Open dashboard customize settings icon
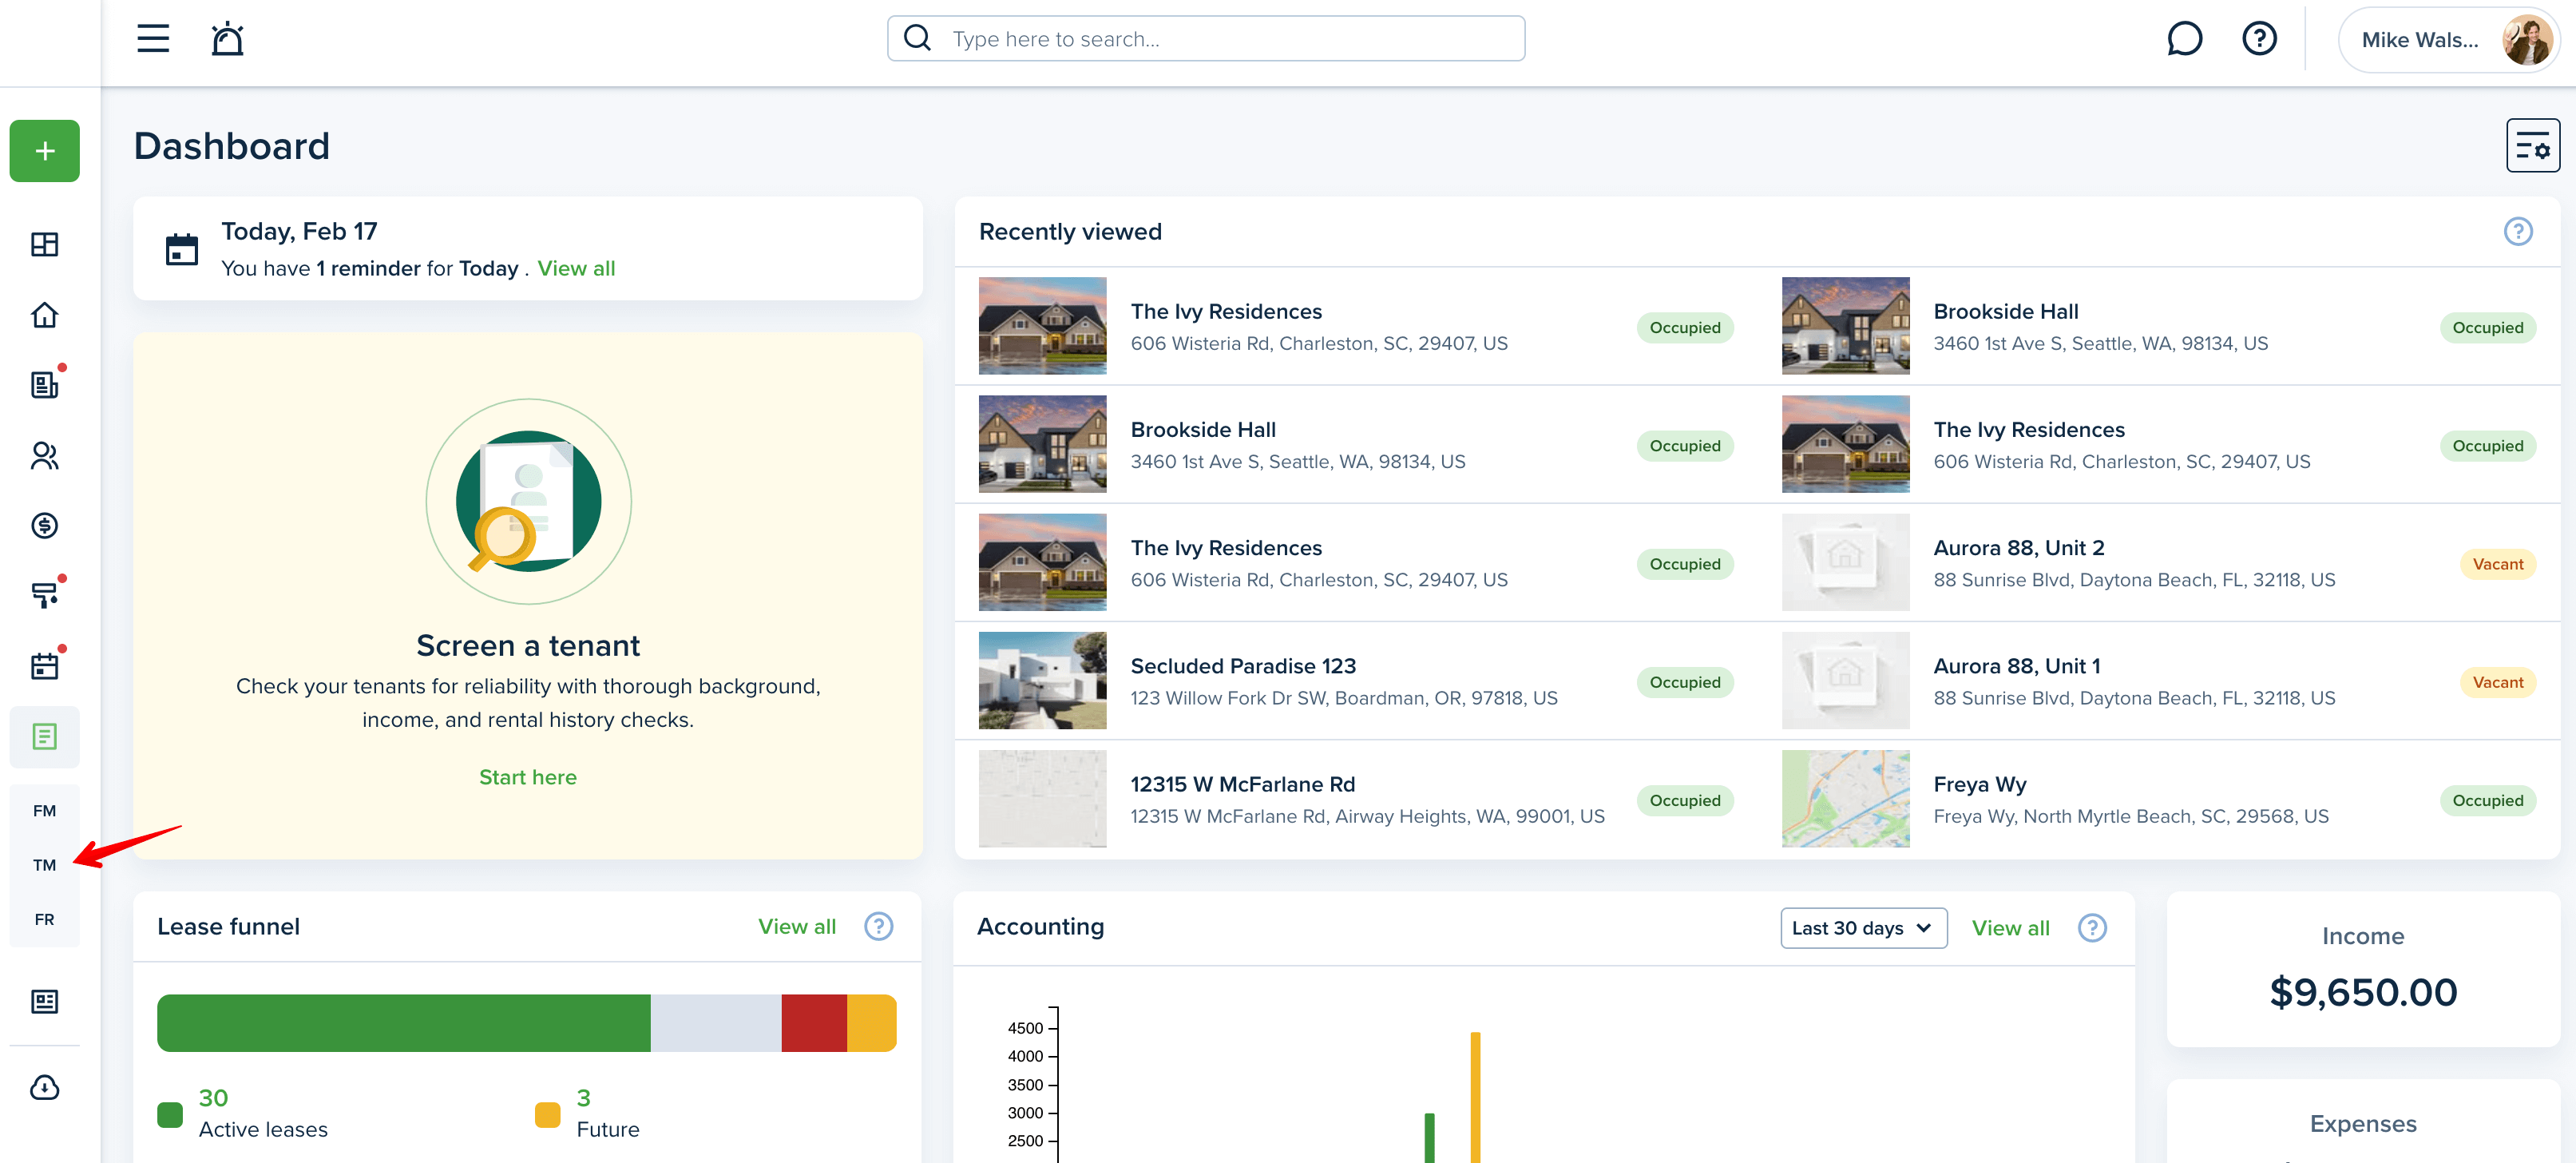Viewport: 2576px width, 1163px height. point(2532,146)
